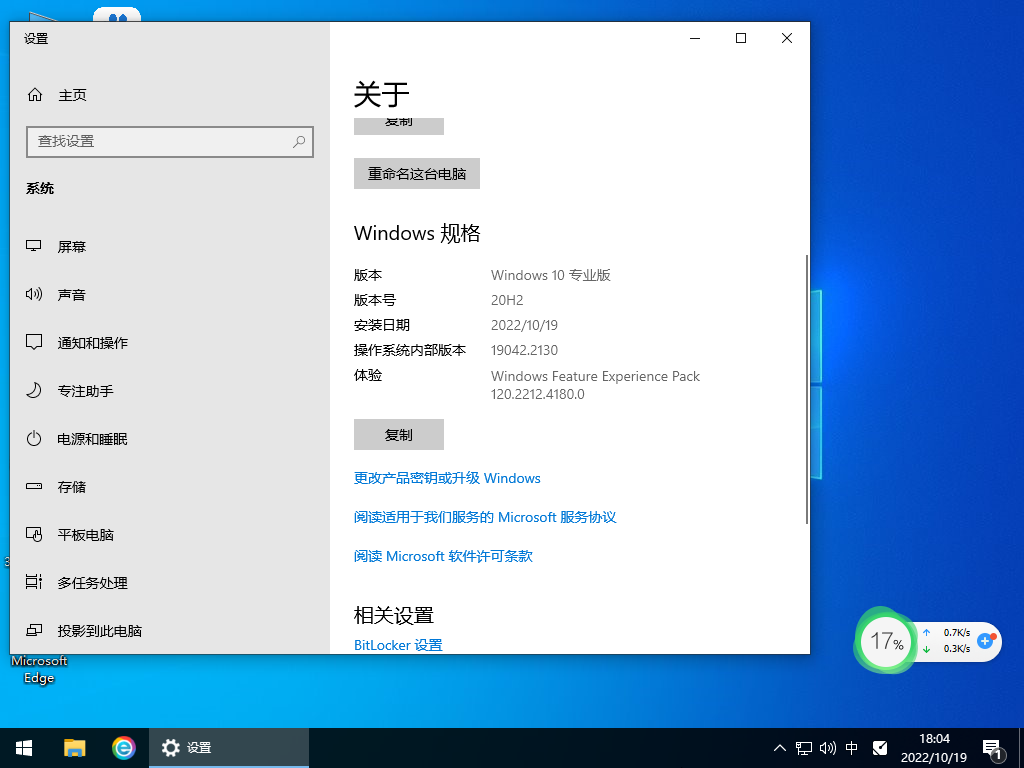1024x768 pixels.
Task: Open the volume control in system tray
Action: click(x=826, y=747)
